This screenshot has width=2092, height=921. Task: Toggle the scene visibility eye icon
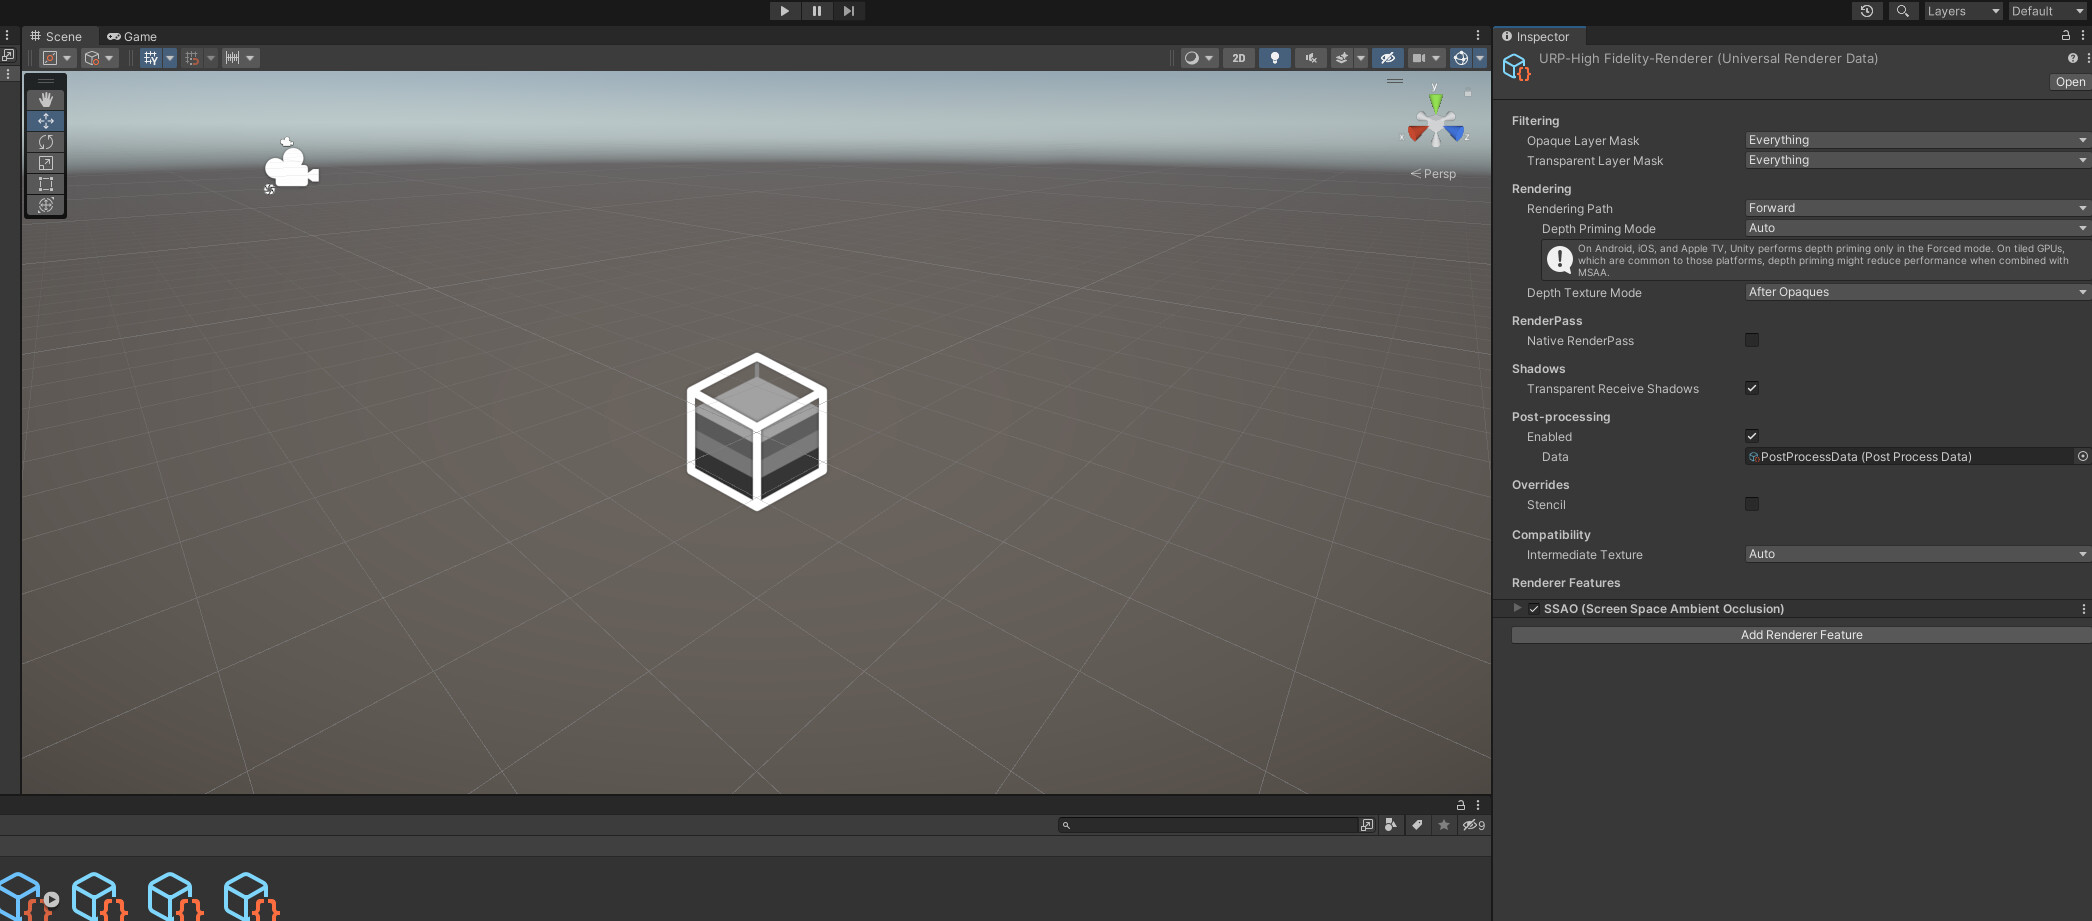[1388, 57]
